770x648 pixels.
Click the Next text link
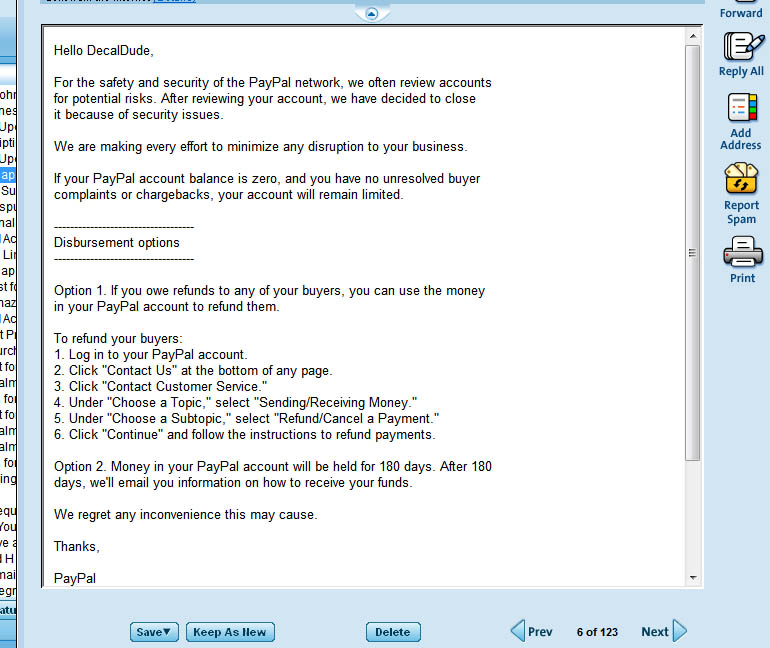point(655,632)
